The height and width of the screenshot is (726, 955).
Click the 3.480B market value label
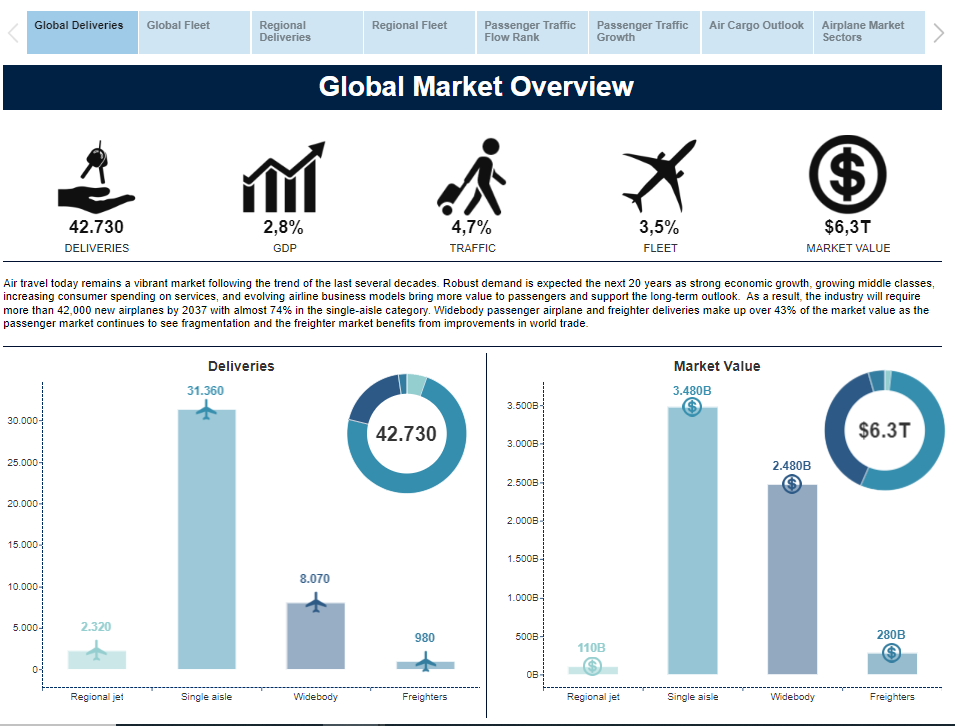point(692,390)
